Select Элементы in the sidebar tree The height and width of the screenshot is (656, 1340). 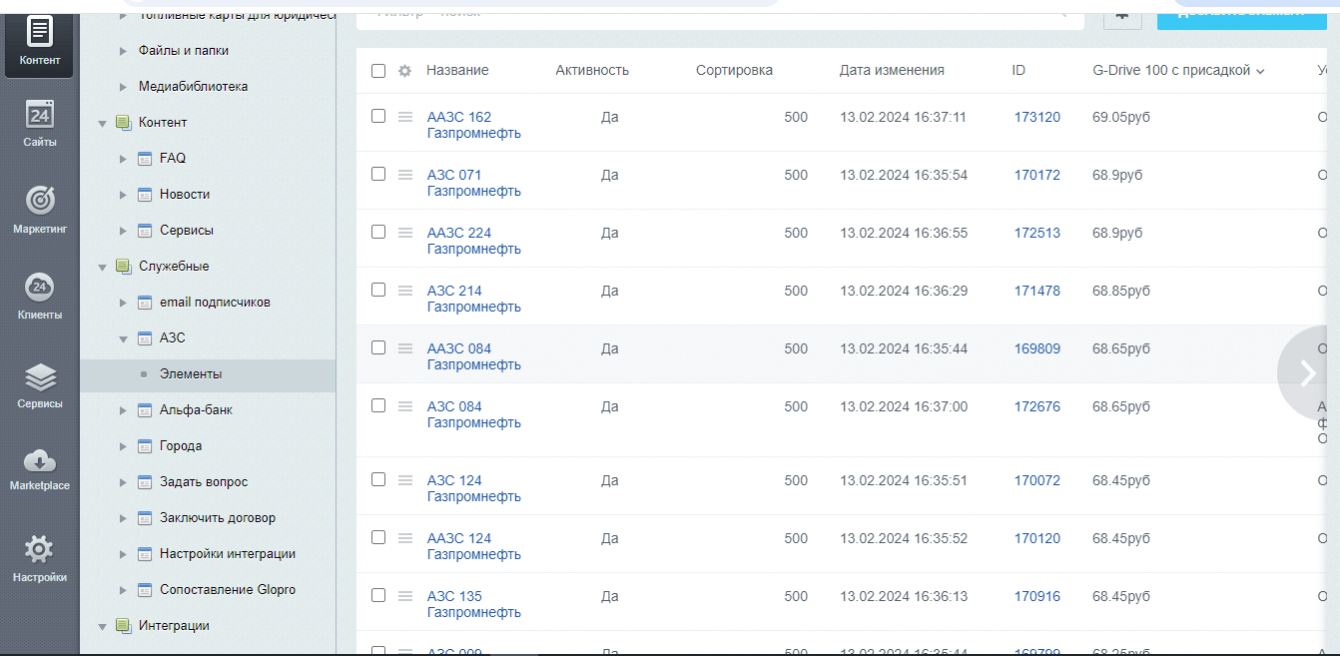point(191,374)
